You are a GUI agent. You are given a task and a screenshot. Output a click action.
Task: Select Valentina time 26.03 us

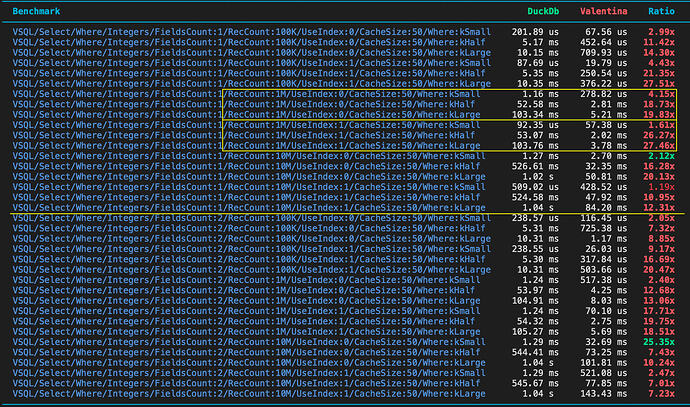coord(606,249)
